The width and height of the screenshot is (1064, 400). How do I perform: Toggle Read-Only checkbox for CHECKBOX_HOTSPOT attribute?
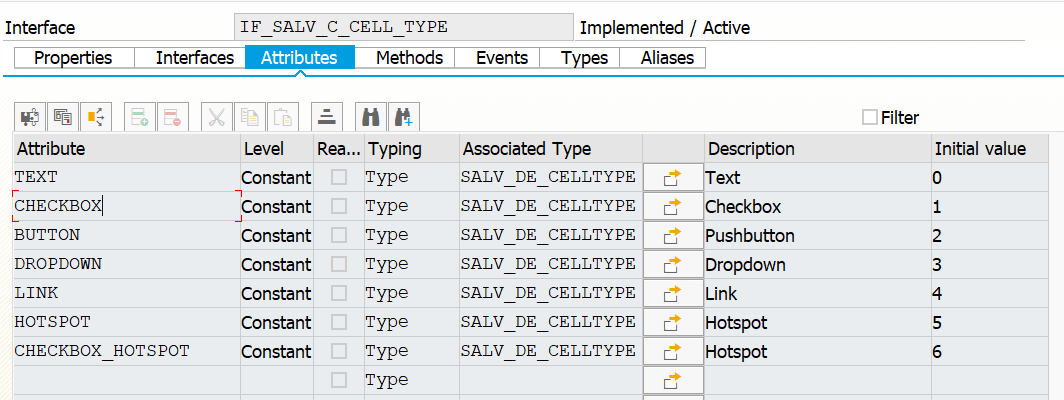[339, 352]
